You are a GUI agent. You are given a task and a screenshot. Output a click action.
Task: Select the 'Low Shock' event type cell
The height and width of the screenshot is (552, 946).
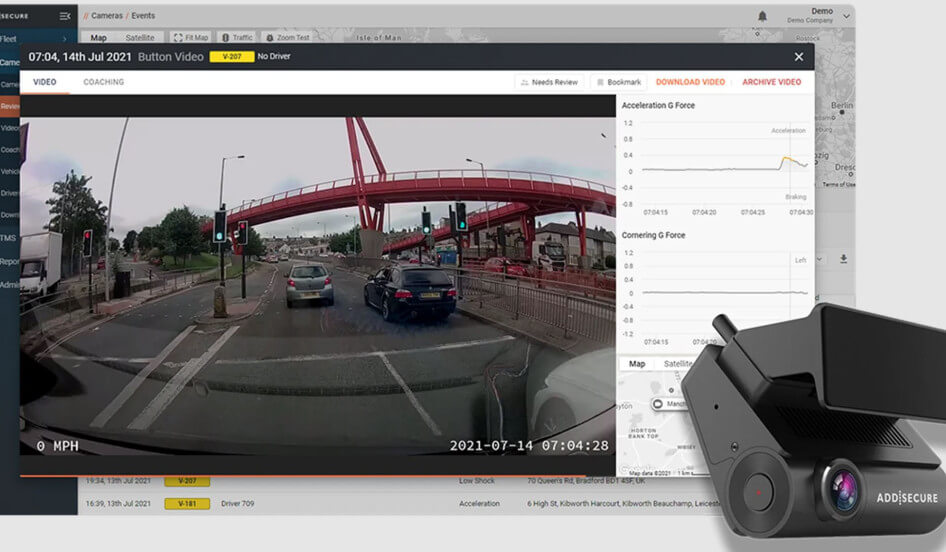[477, 481]
